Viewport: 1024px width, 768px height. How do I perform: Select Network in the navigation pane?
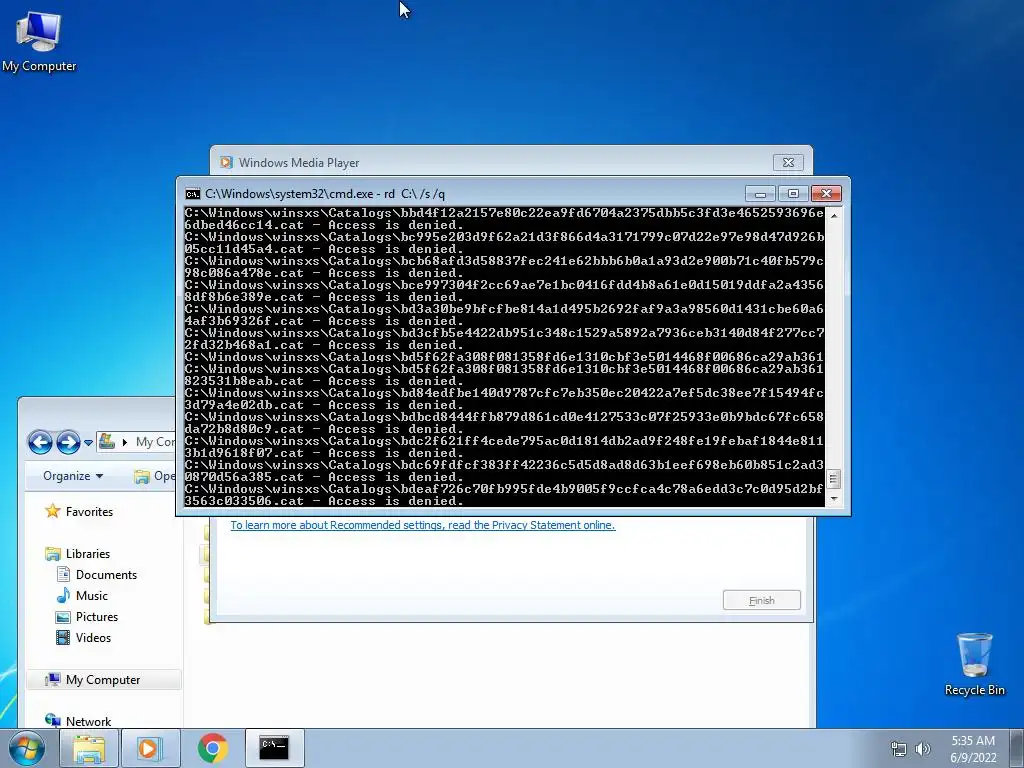(78, 721)
